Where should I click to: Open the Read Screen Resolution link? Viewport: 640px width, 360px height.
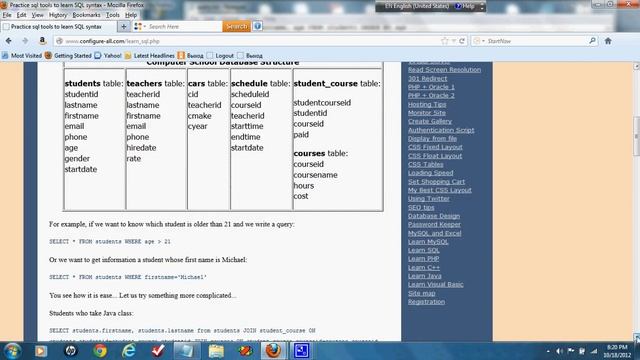pos(444,70)
